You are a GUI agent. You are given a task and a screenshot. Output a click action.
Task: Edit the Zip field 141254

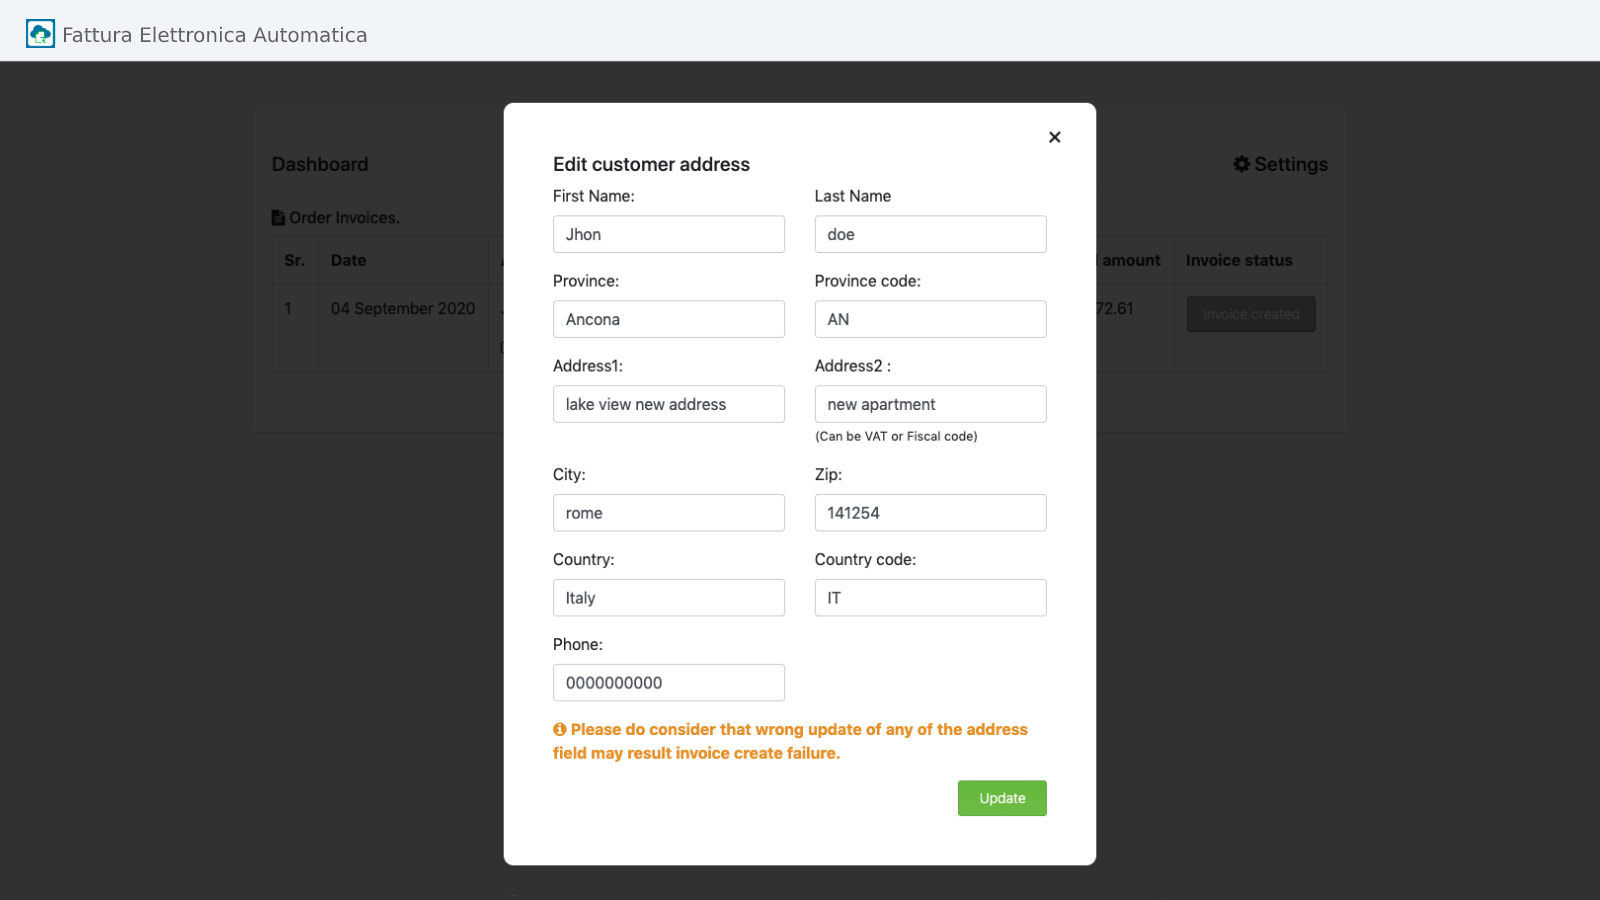pyautogui.click(x=930, y=513)
